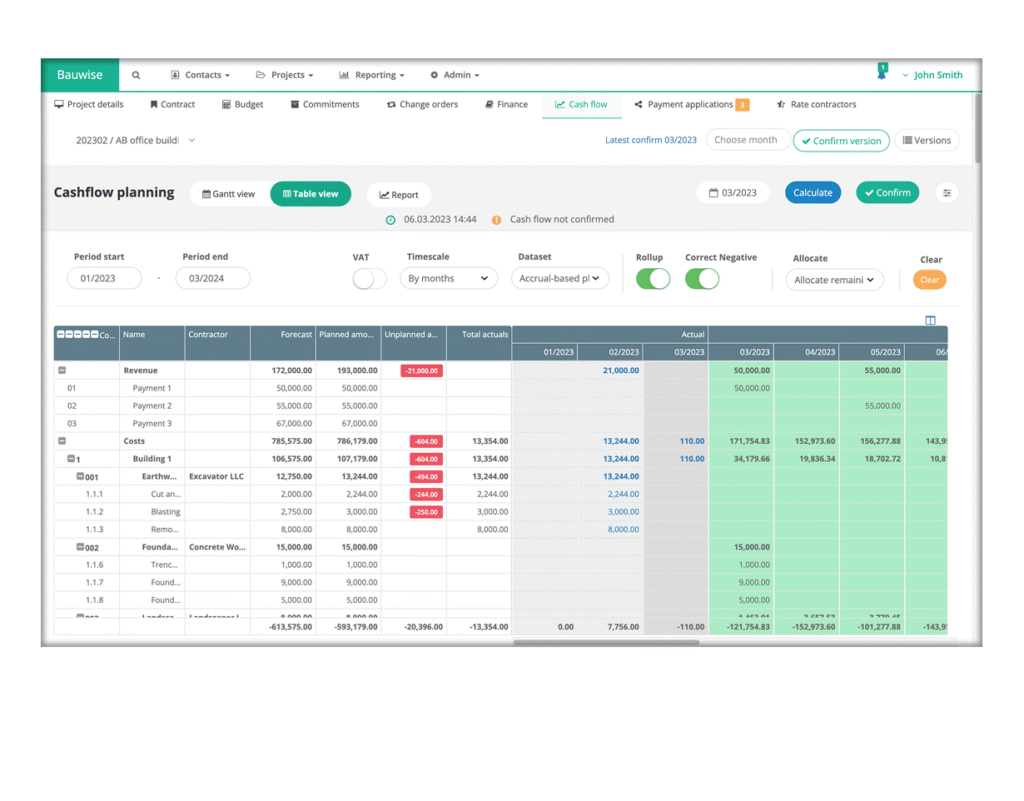
Task: Click the warning icon beside Cash flow not confirmed
Action: (x=497, y=219)
